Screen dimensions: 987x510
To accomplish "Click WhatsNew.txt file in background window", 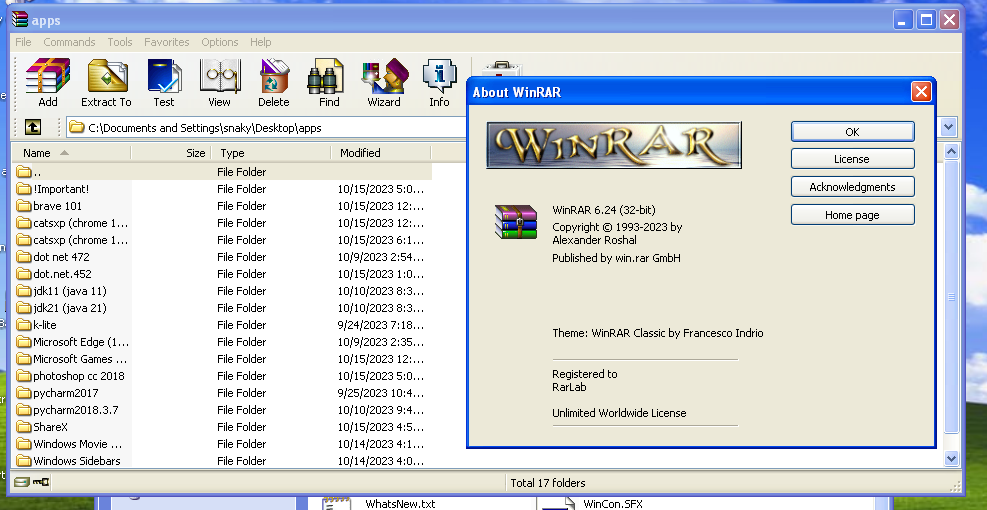I will 400,504.
